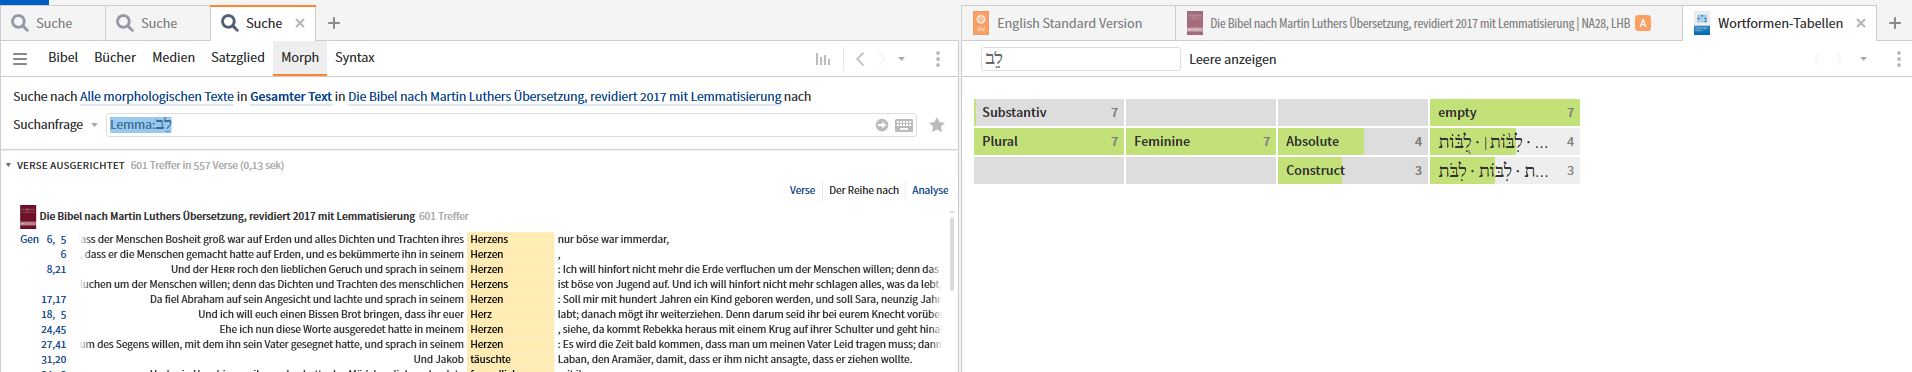The image size is (1912, 372).
Task: Select Morph search type
Action: [x=300, y=58]
